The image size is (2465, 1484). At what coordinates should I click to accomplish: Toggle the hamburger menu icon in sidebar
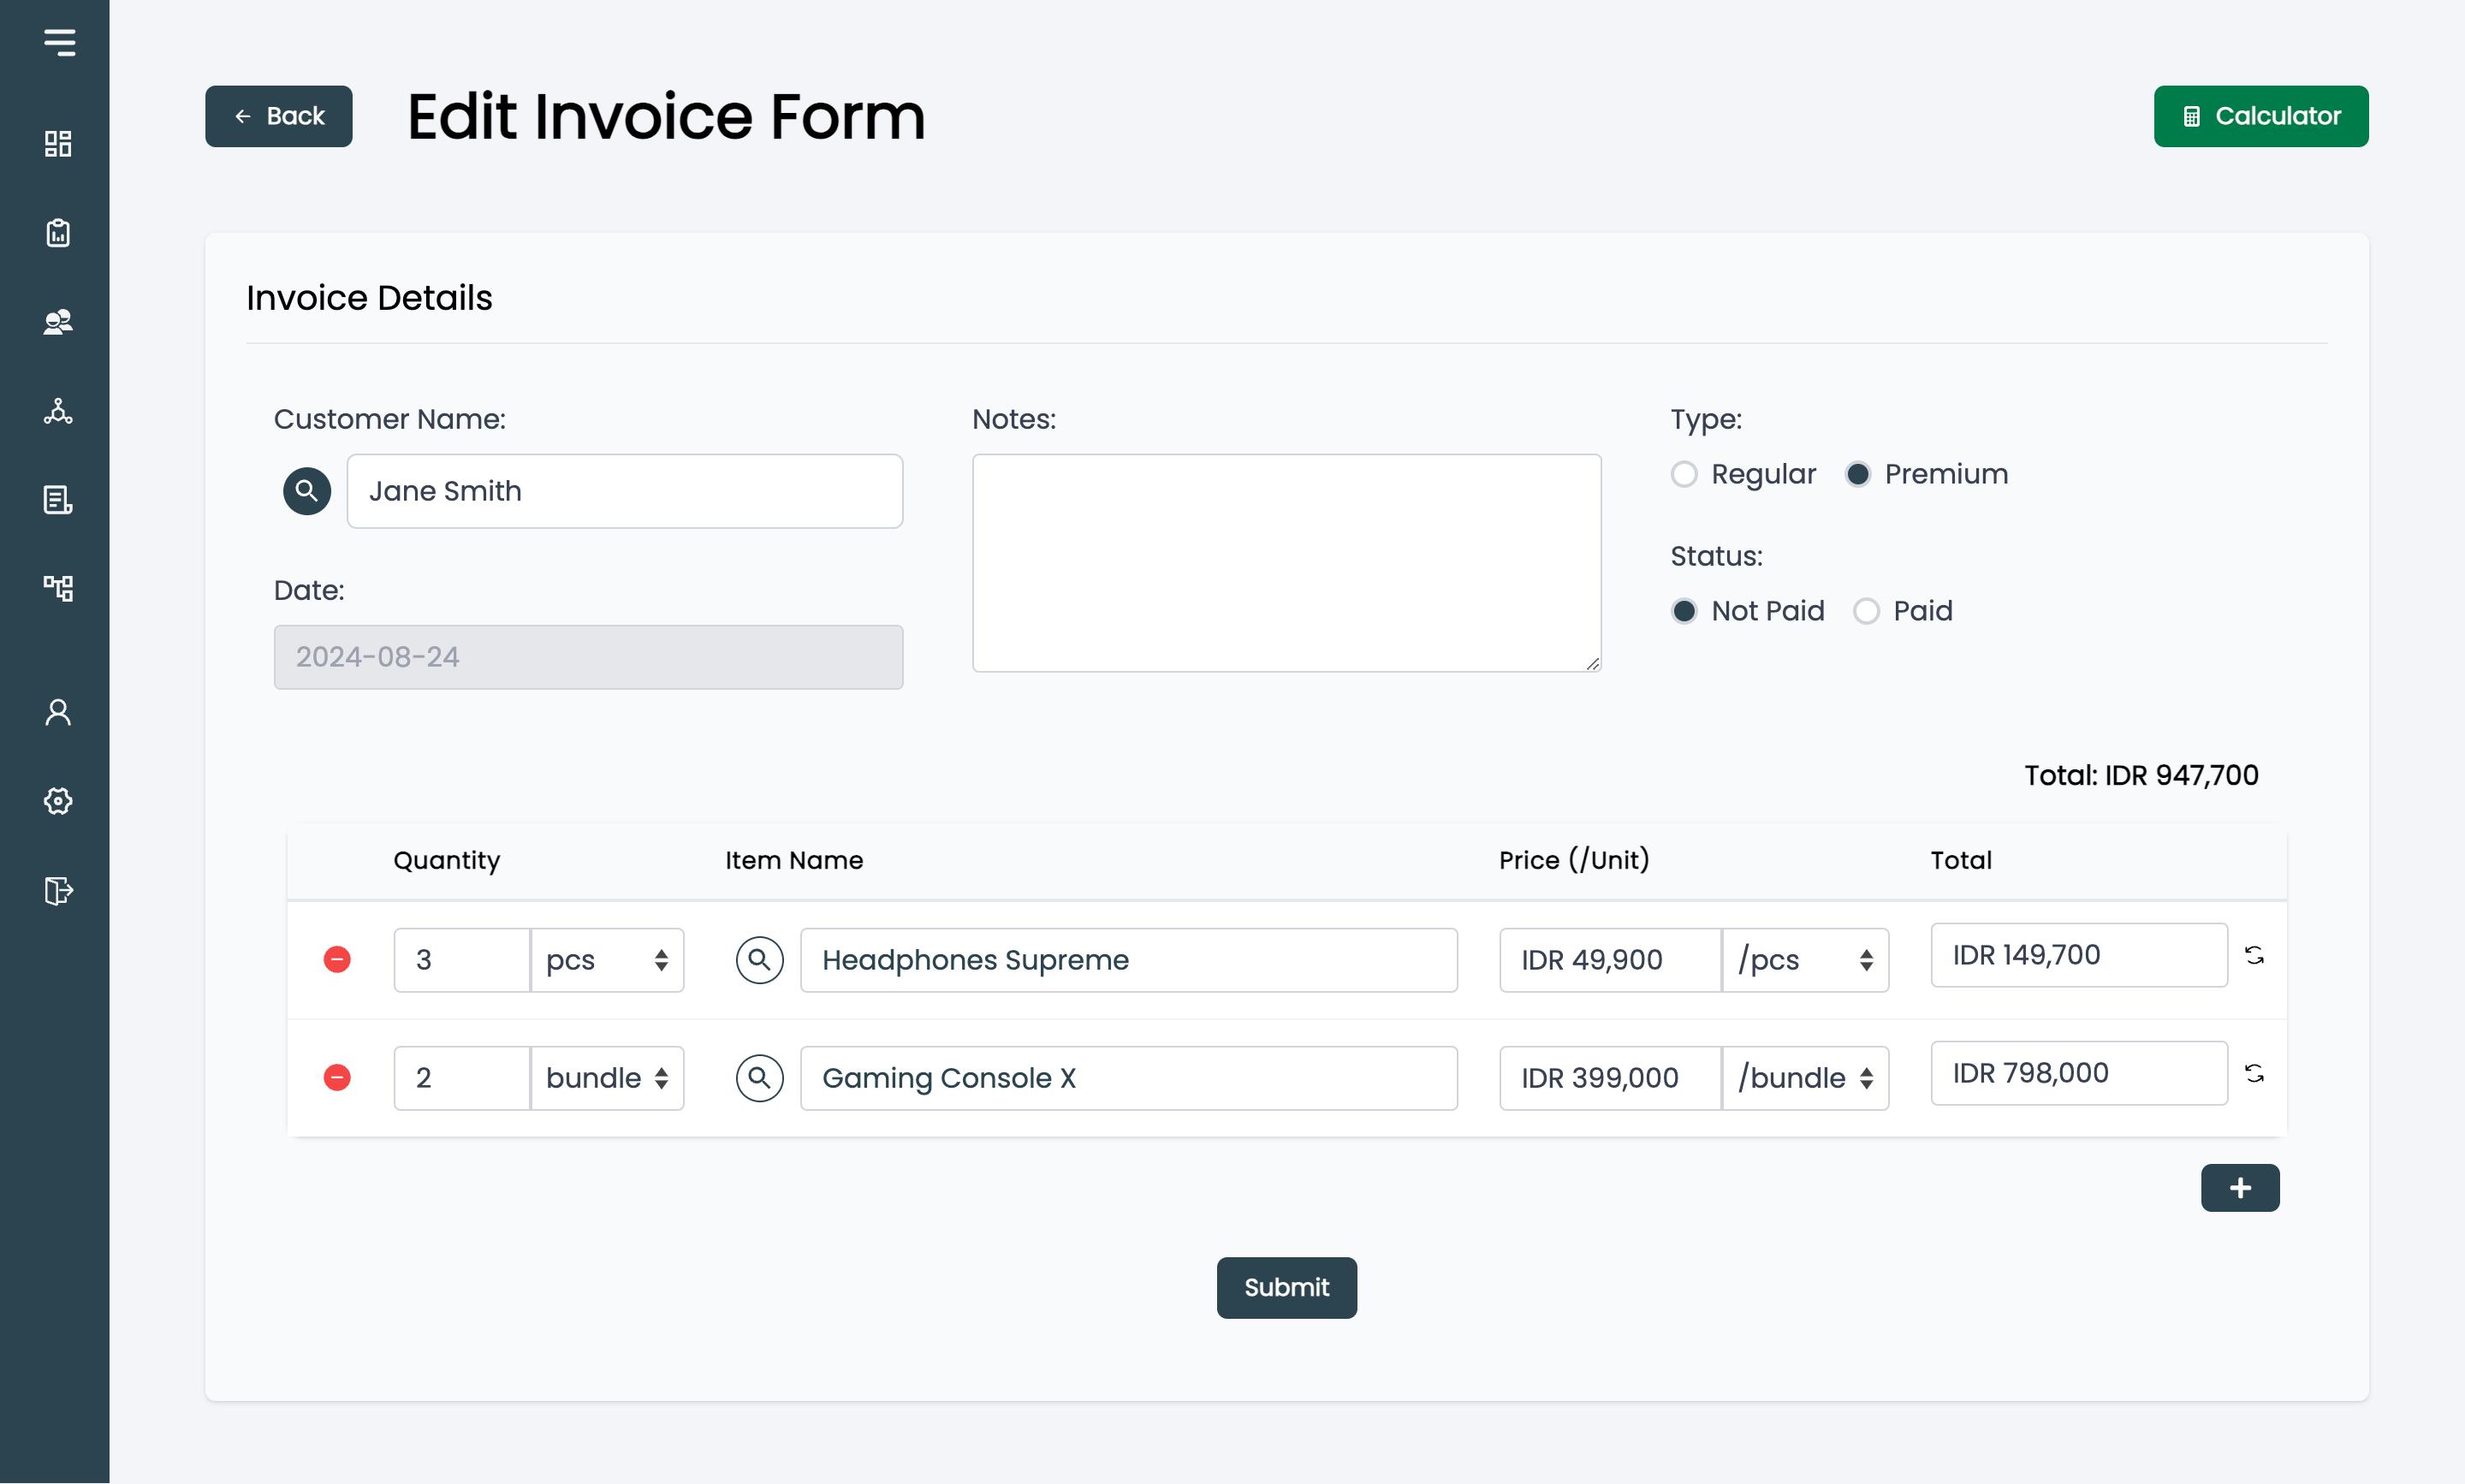[59, 42]
